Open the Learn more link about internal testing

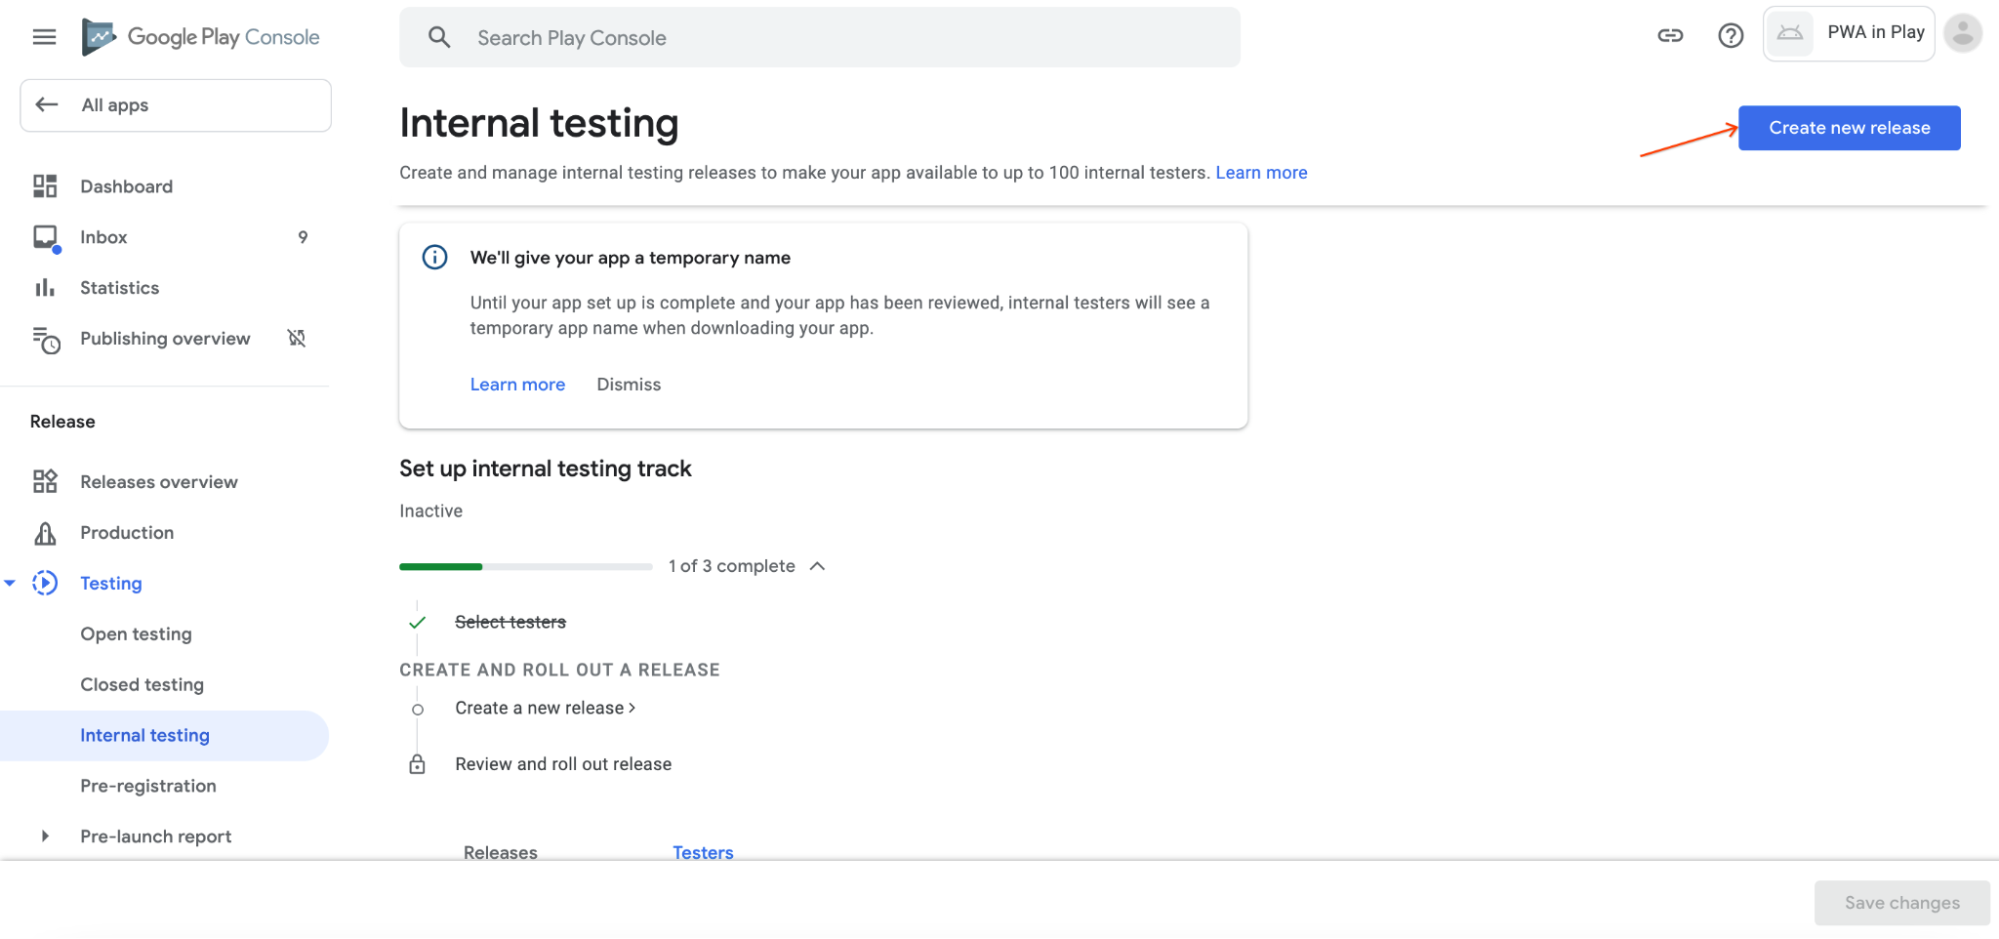click(1261, 172)
